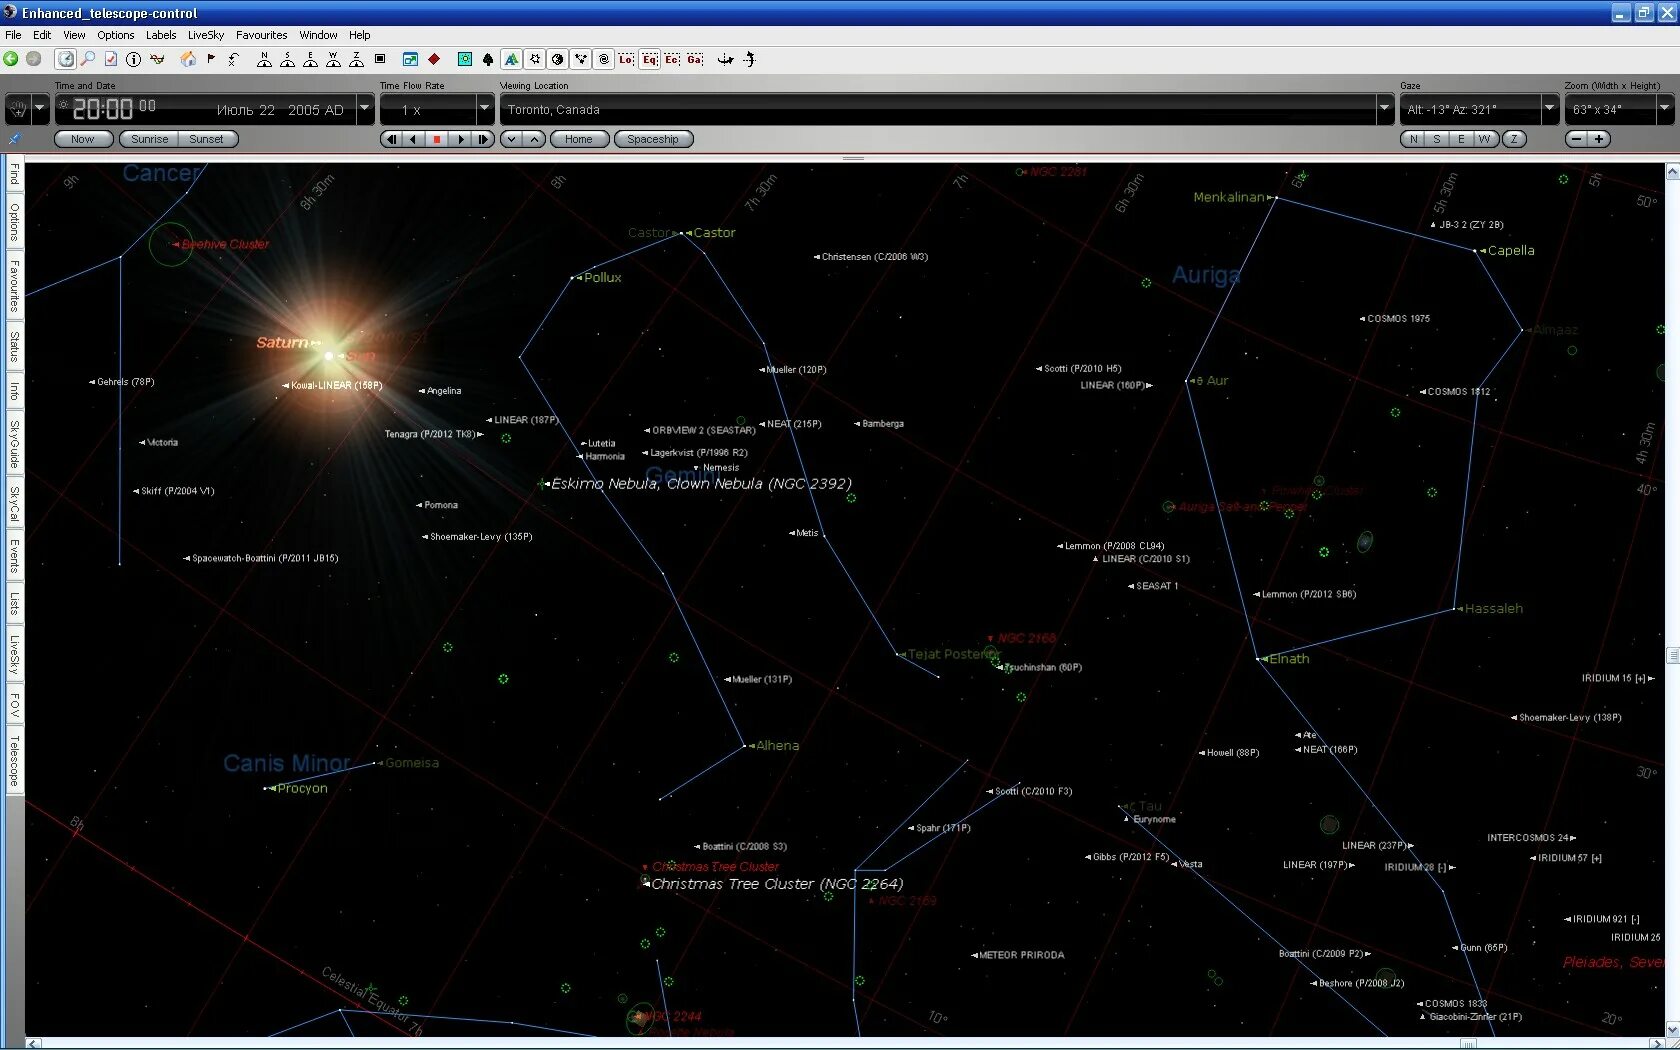Click the black spade tree icon
This screenshot has height=1050, width=1680.
(x=488, y=59)
